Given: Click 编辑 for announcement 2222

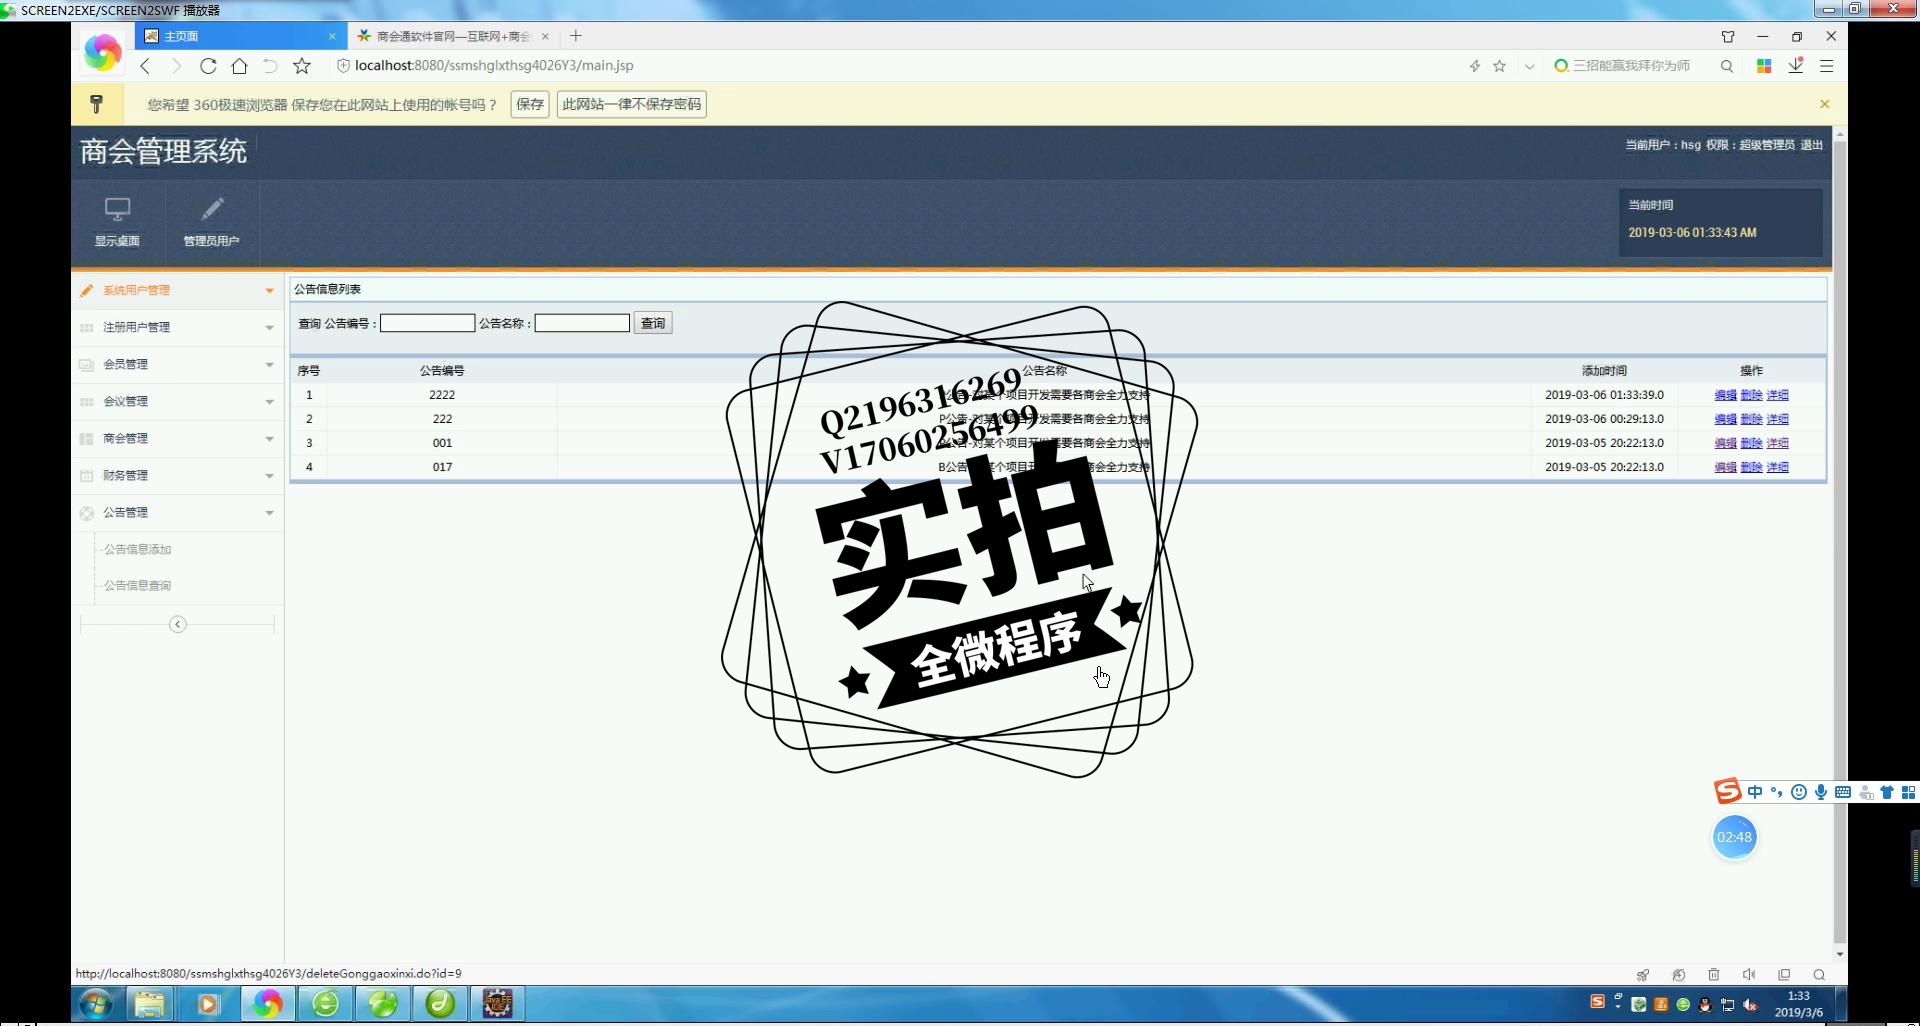Looking at the screenshot, I should click(x=1725, y=395).
